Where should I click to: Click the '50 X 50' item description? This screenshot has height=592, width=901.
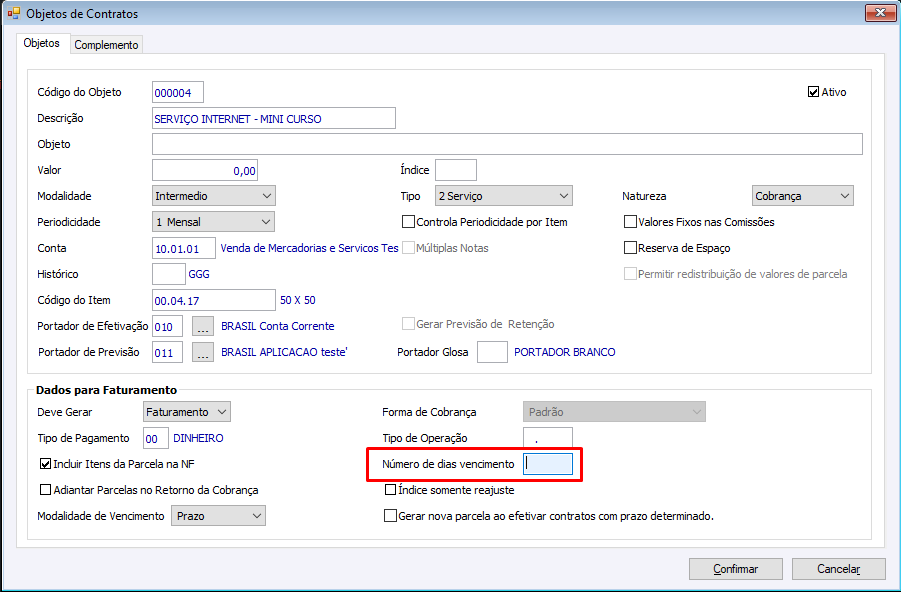pyautogui.click(x=298, y=299)
